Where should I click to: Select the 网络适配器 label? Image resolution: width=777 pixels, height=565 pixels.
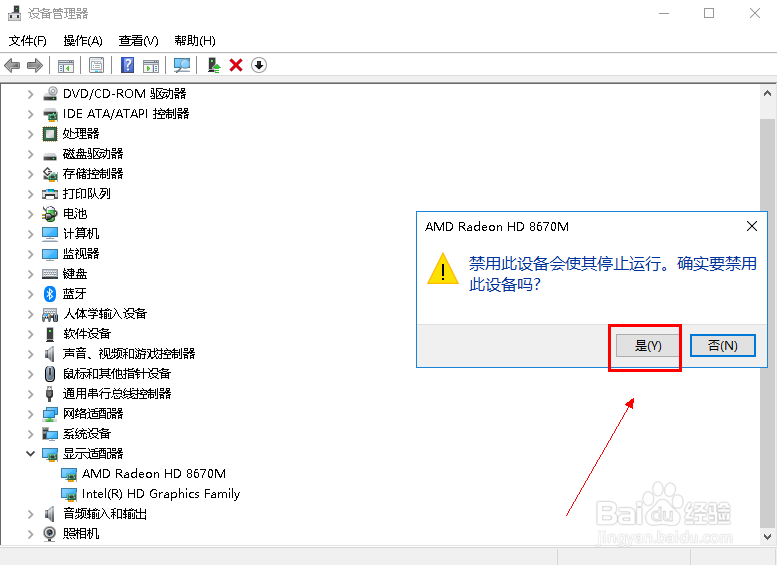93,414
